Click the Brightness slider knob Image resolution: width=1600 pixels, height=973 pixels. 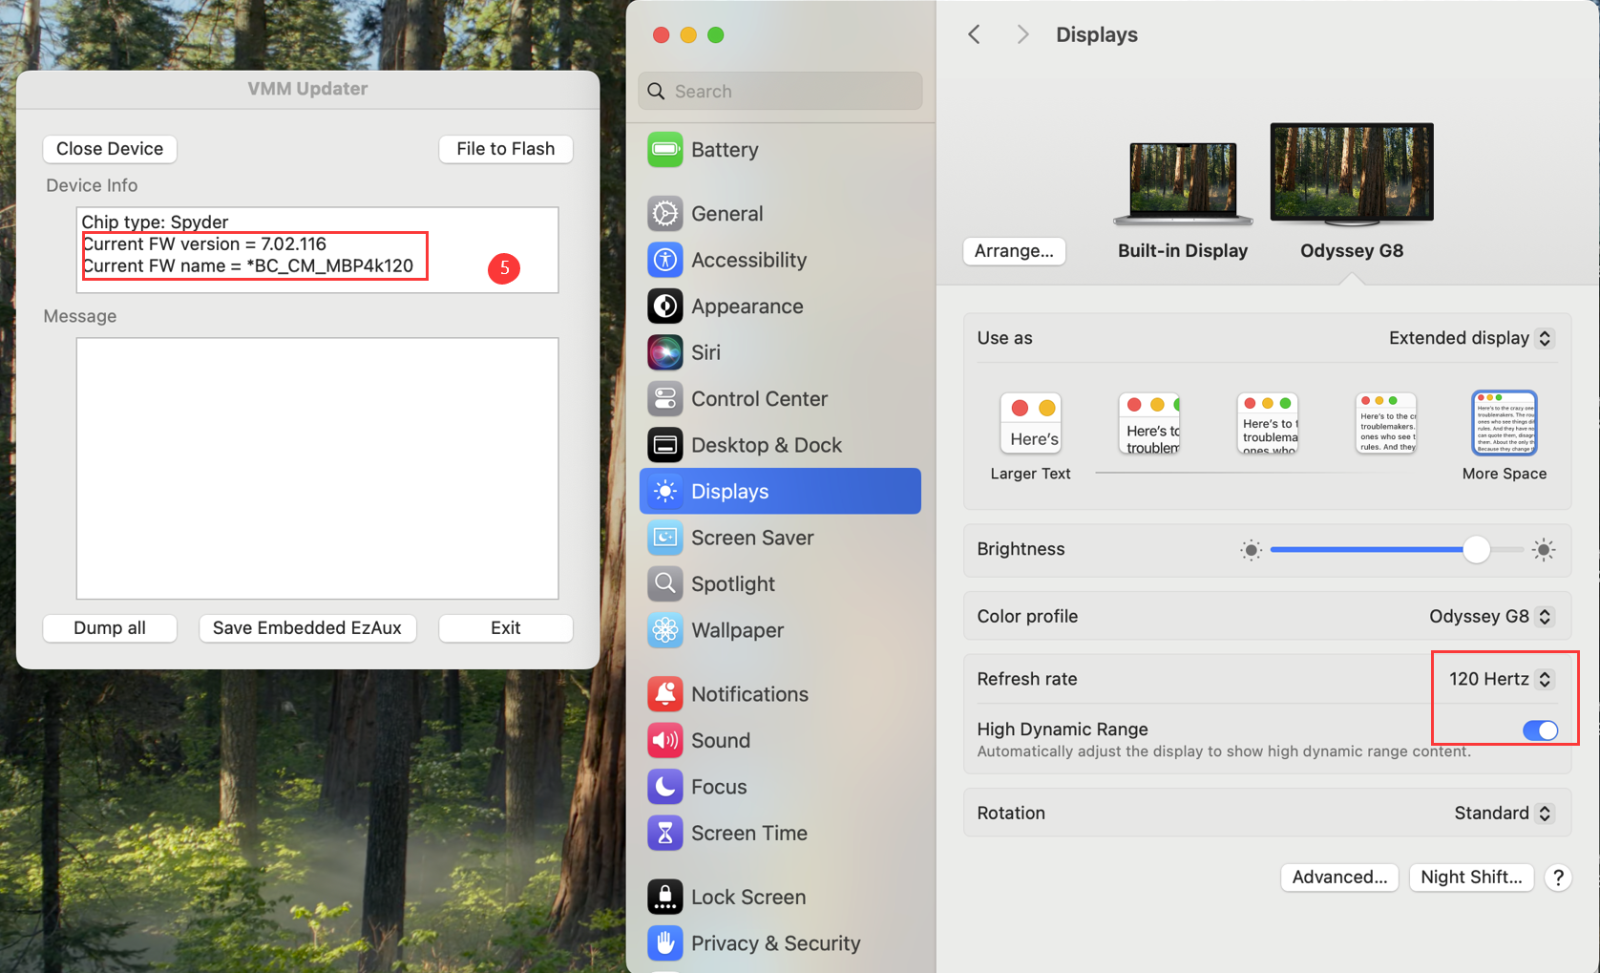tap(1476, 550)
